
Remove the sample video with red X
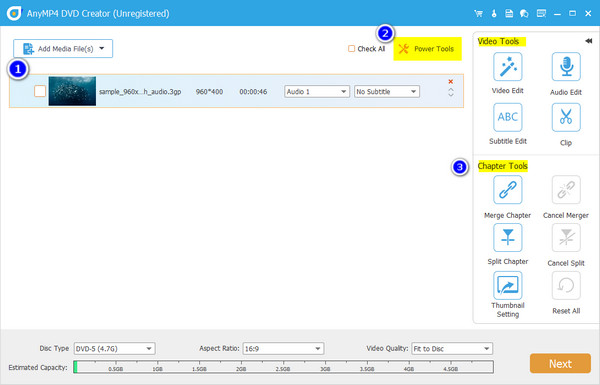click(451, 82)
